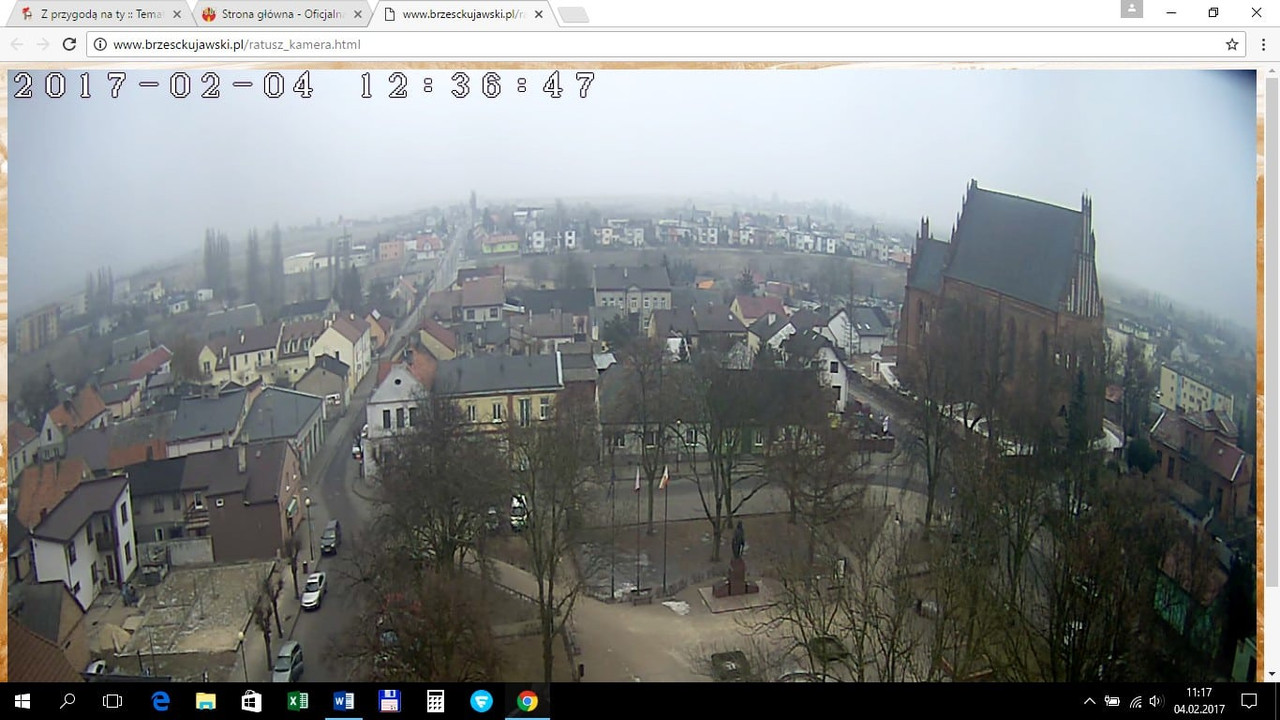
Task: Open Microsoft Word from the taskbar
Action: point(343,701)
